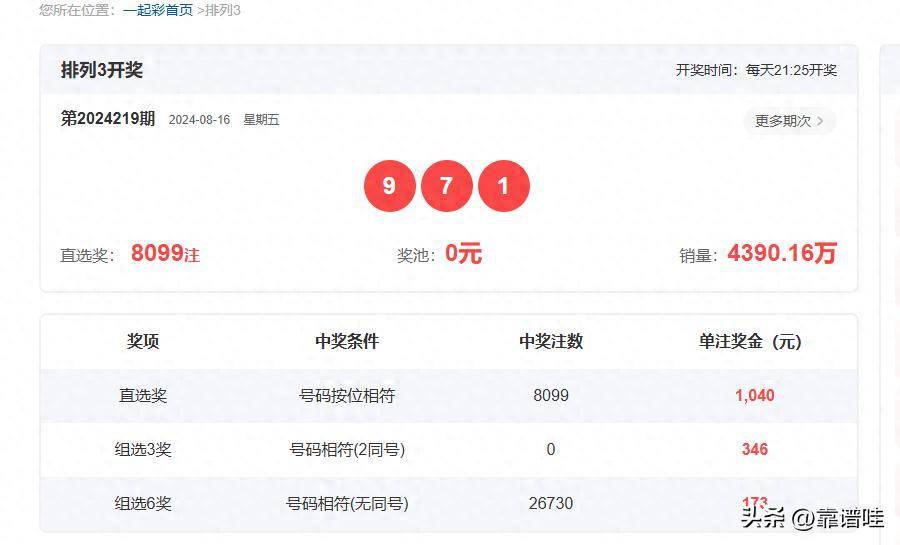Click the 中奖条件 column header

(347, 341)
